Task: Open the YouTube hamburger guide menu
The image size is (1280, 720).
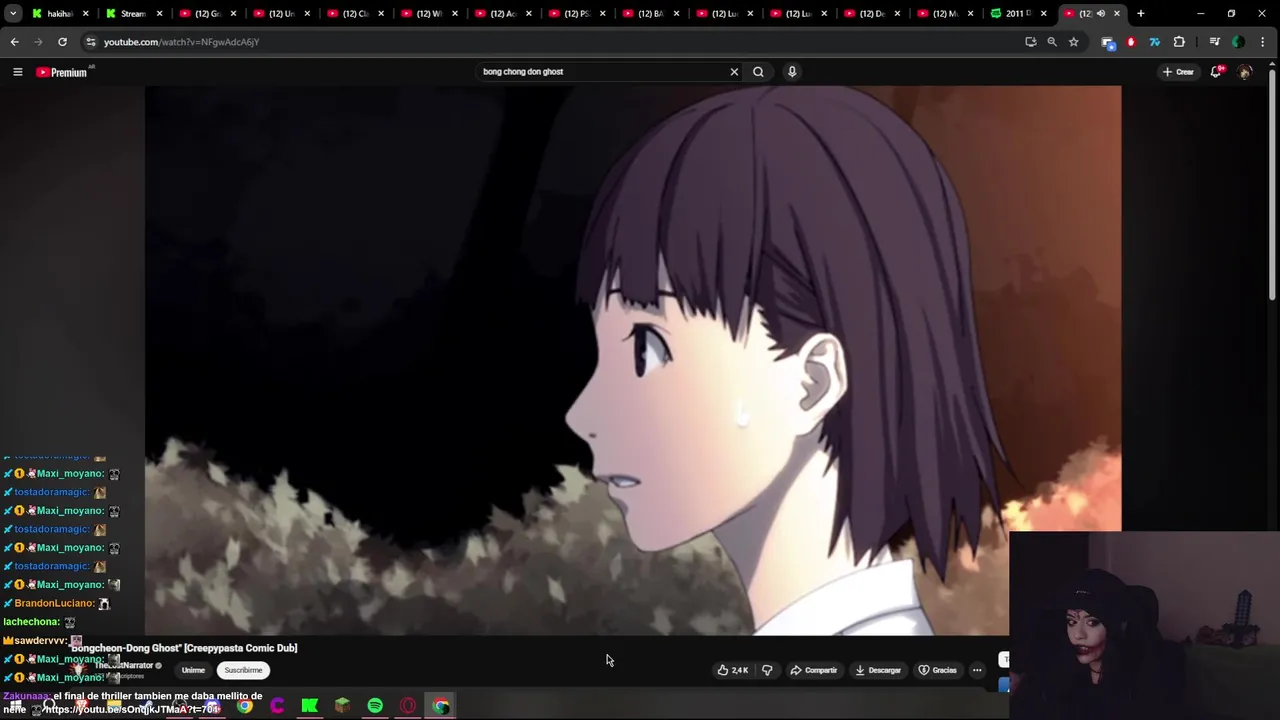Action: (x=17, y=72)
